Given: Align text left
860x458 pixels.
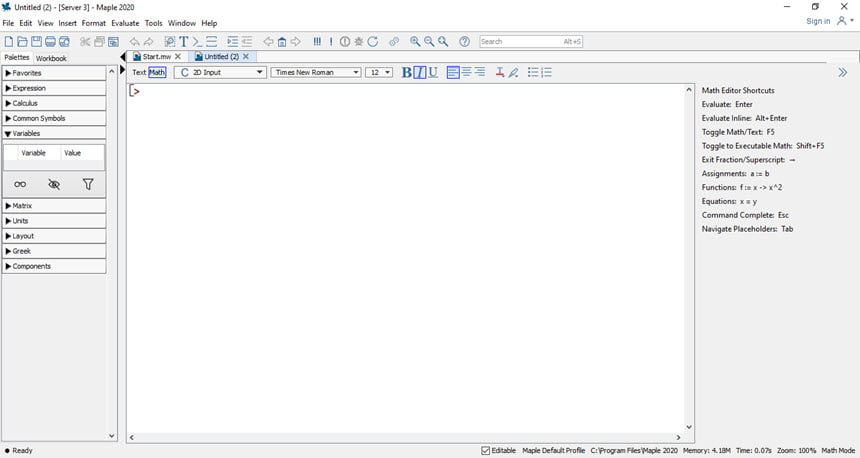Looking at the screenshot, I should [x=453, y=72].
